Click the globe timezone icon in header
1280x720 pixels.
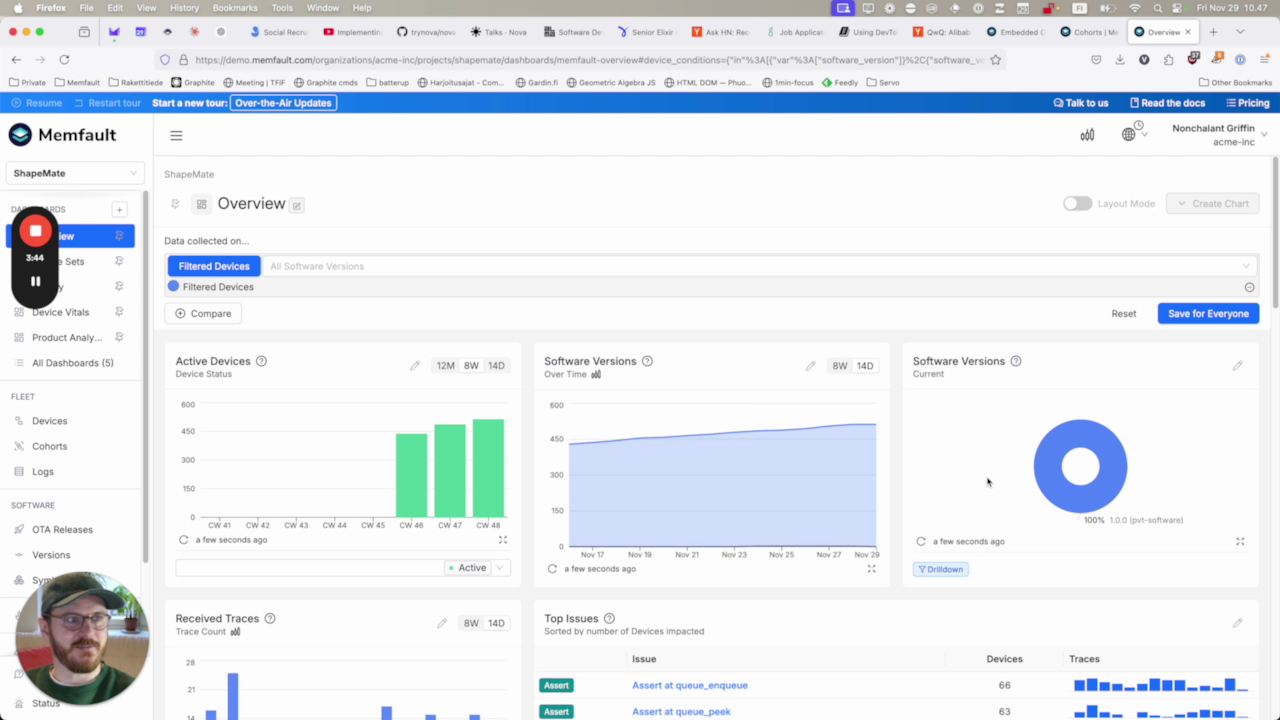[1129, 135]
